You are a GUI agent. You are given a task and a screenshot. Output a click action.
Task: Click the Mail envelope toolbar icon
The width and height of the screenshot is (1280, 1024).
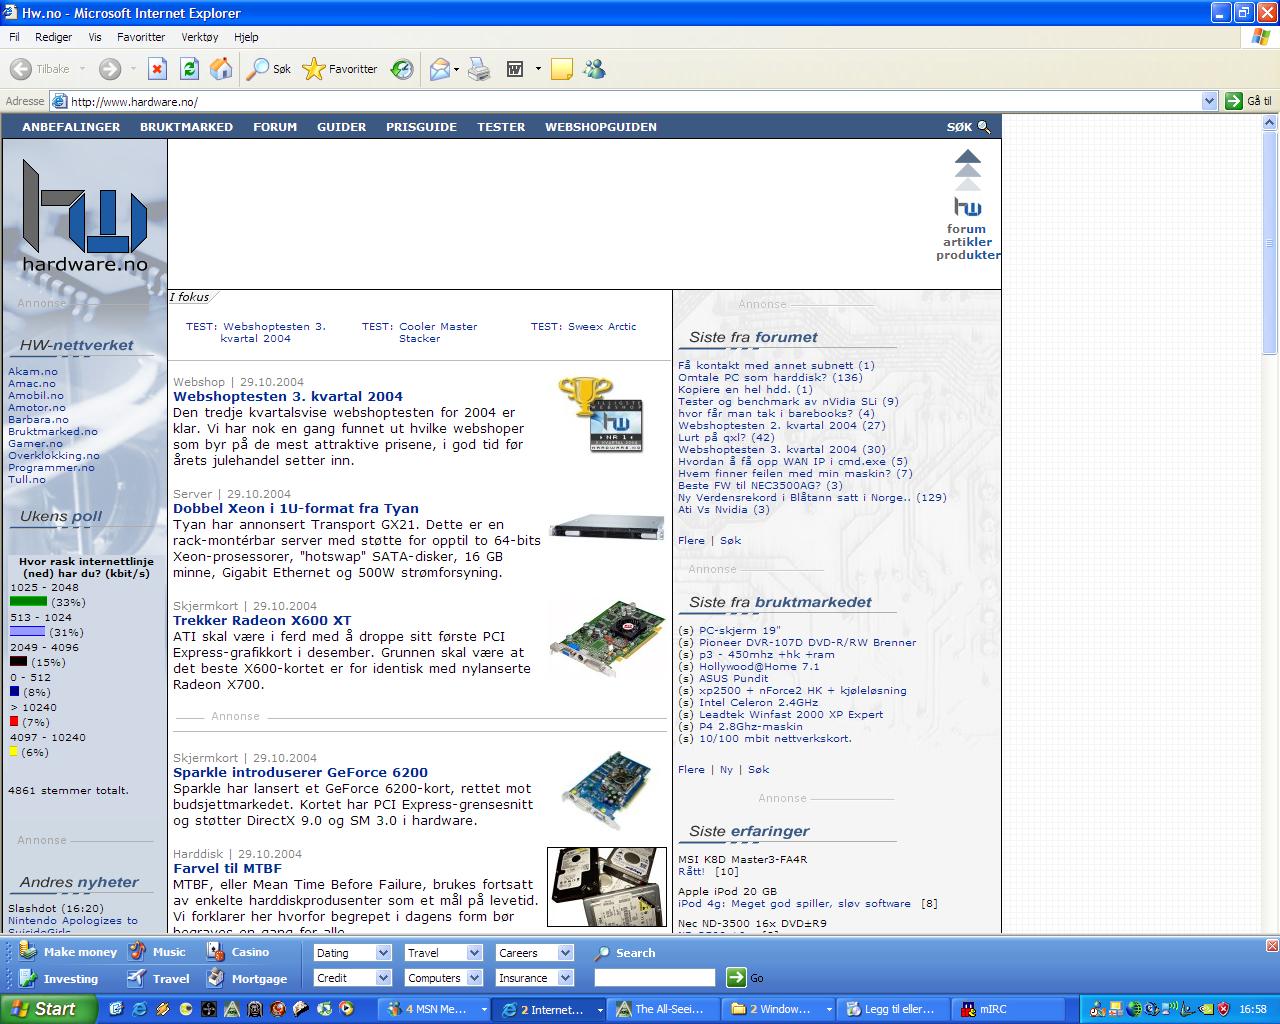tap(439, 69)
